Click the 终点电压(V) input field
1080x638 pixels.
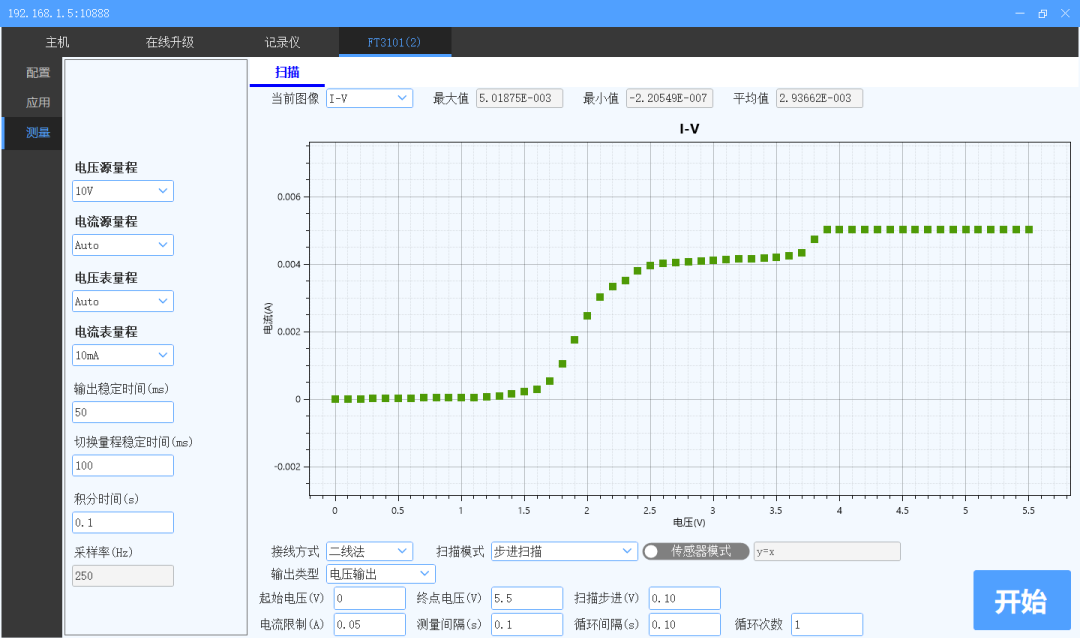click(x=527, y=598)
